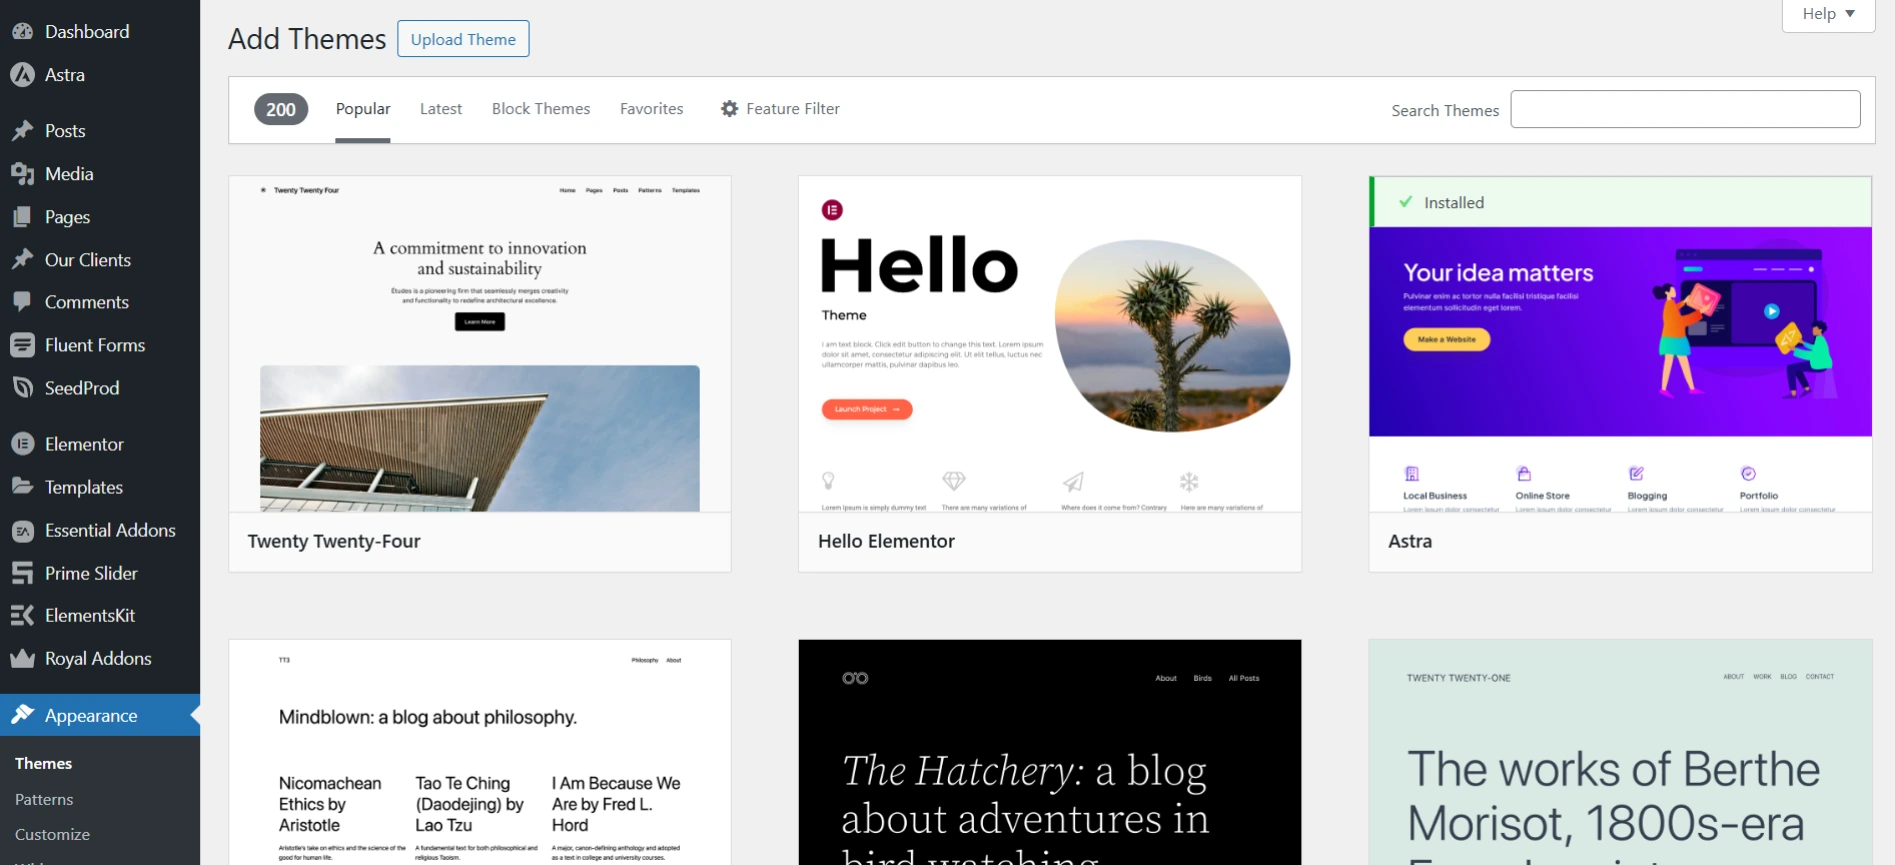The height and width of the screenshot is (865, 1895).
Task: Select the Astra theme preview image
Action: pyautogui.click(x=1620, y=369)
